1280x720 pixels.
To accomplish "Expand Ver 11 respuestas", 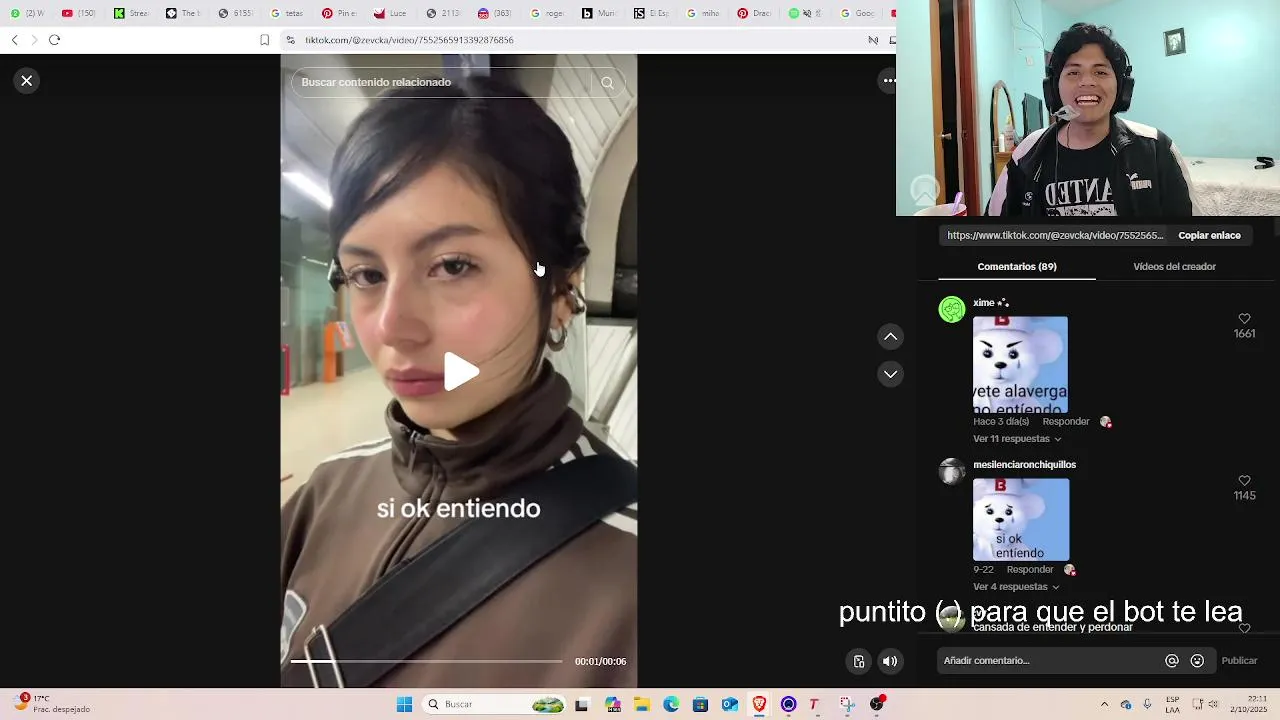I will pyautogui.click(x=1017, y=439).
